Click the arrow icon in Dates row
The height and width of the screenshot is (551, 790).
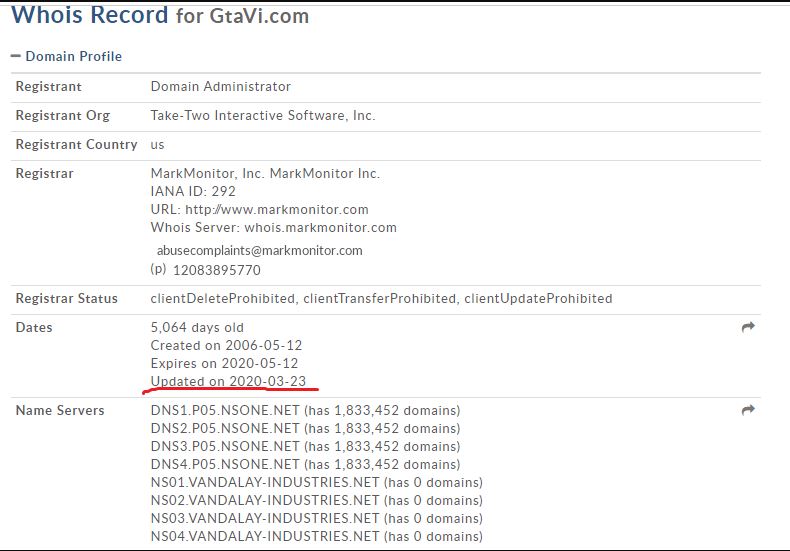(x=747, y=327)
